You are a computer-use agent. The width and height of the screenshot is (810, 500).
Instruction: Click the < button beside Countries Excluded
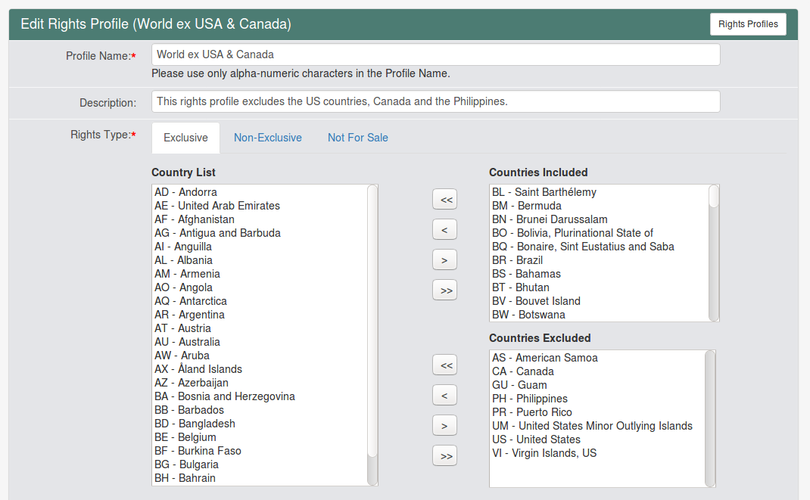pyautogui.click(x=445, y=396)
